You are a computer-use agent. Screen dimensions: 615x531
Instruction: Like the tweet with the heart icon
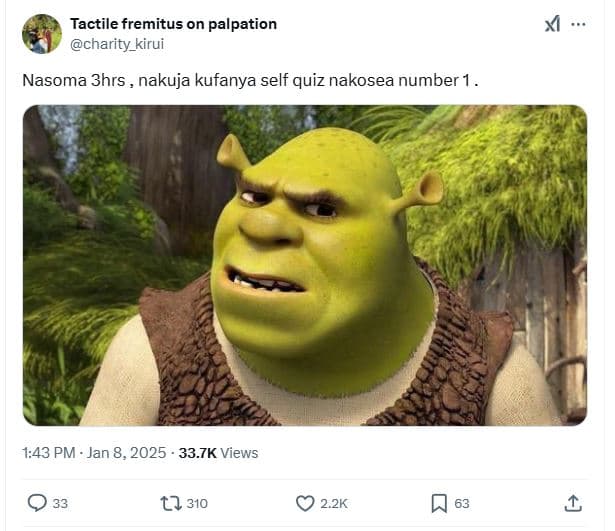(x=305, y=503)
